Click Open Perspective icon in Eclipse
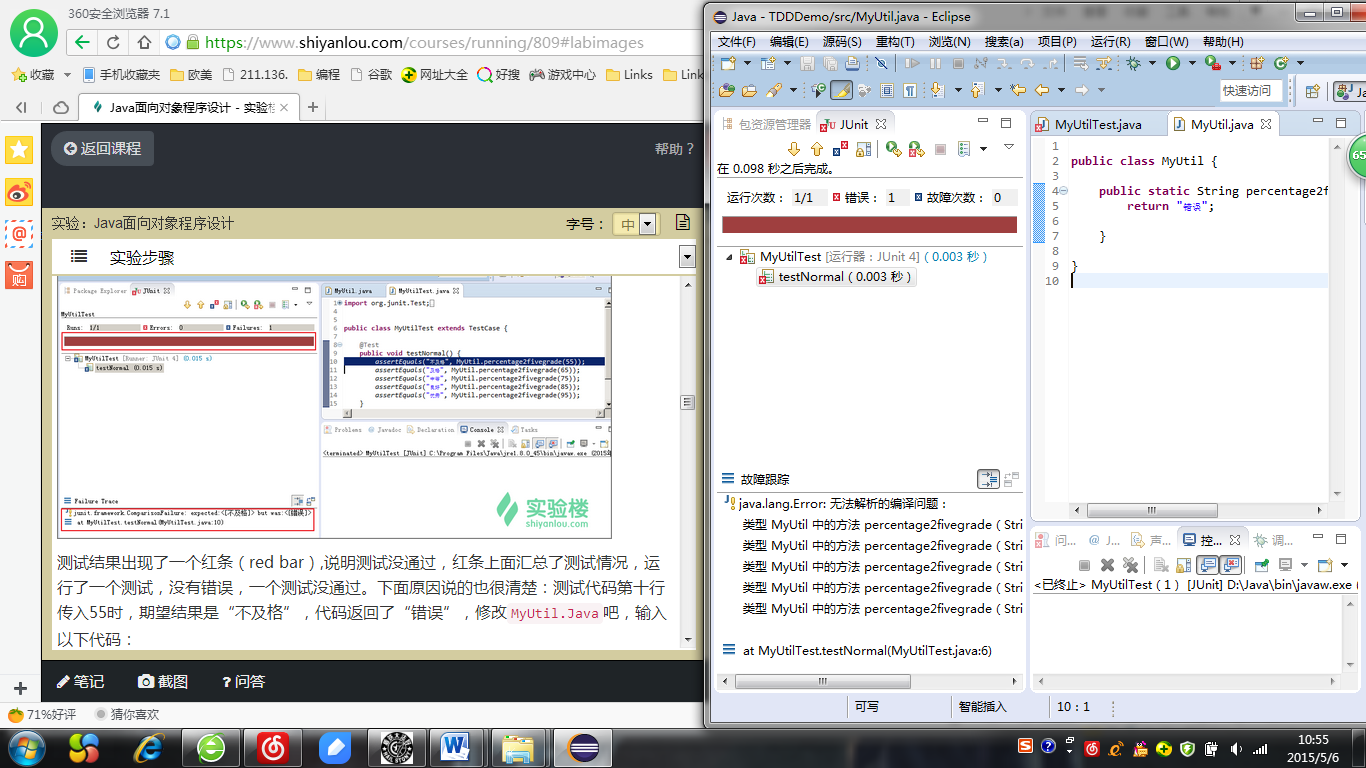Image resolution: width=1366 pixels, height=768 pixels. (1313, 91)
